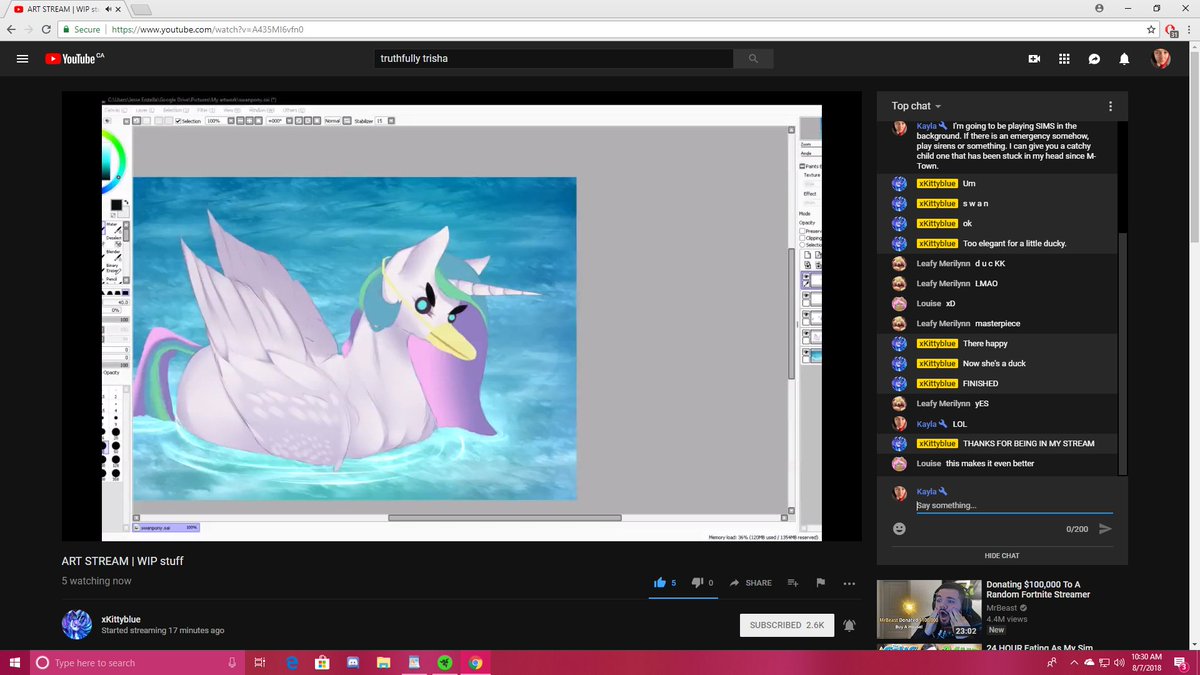Open chat options three-dot menu

1110,106
